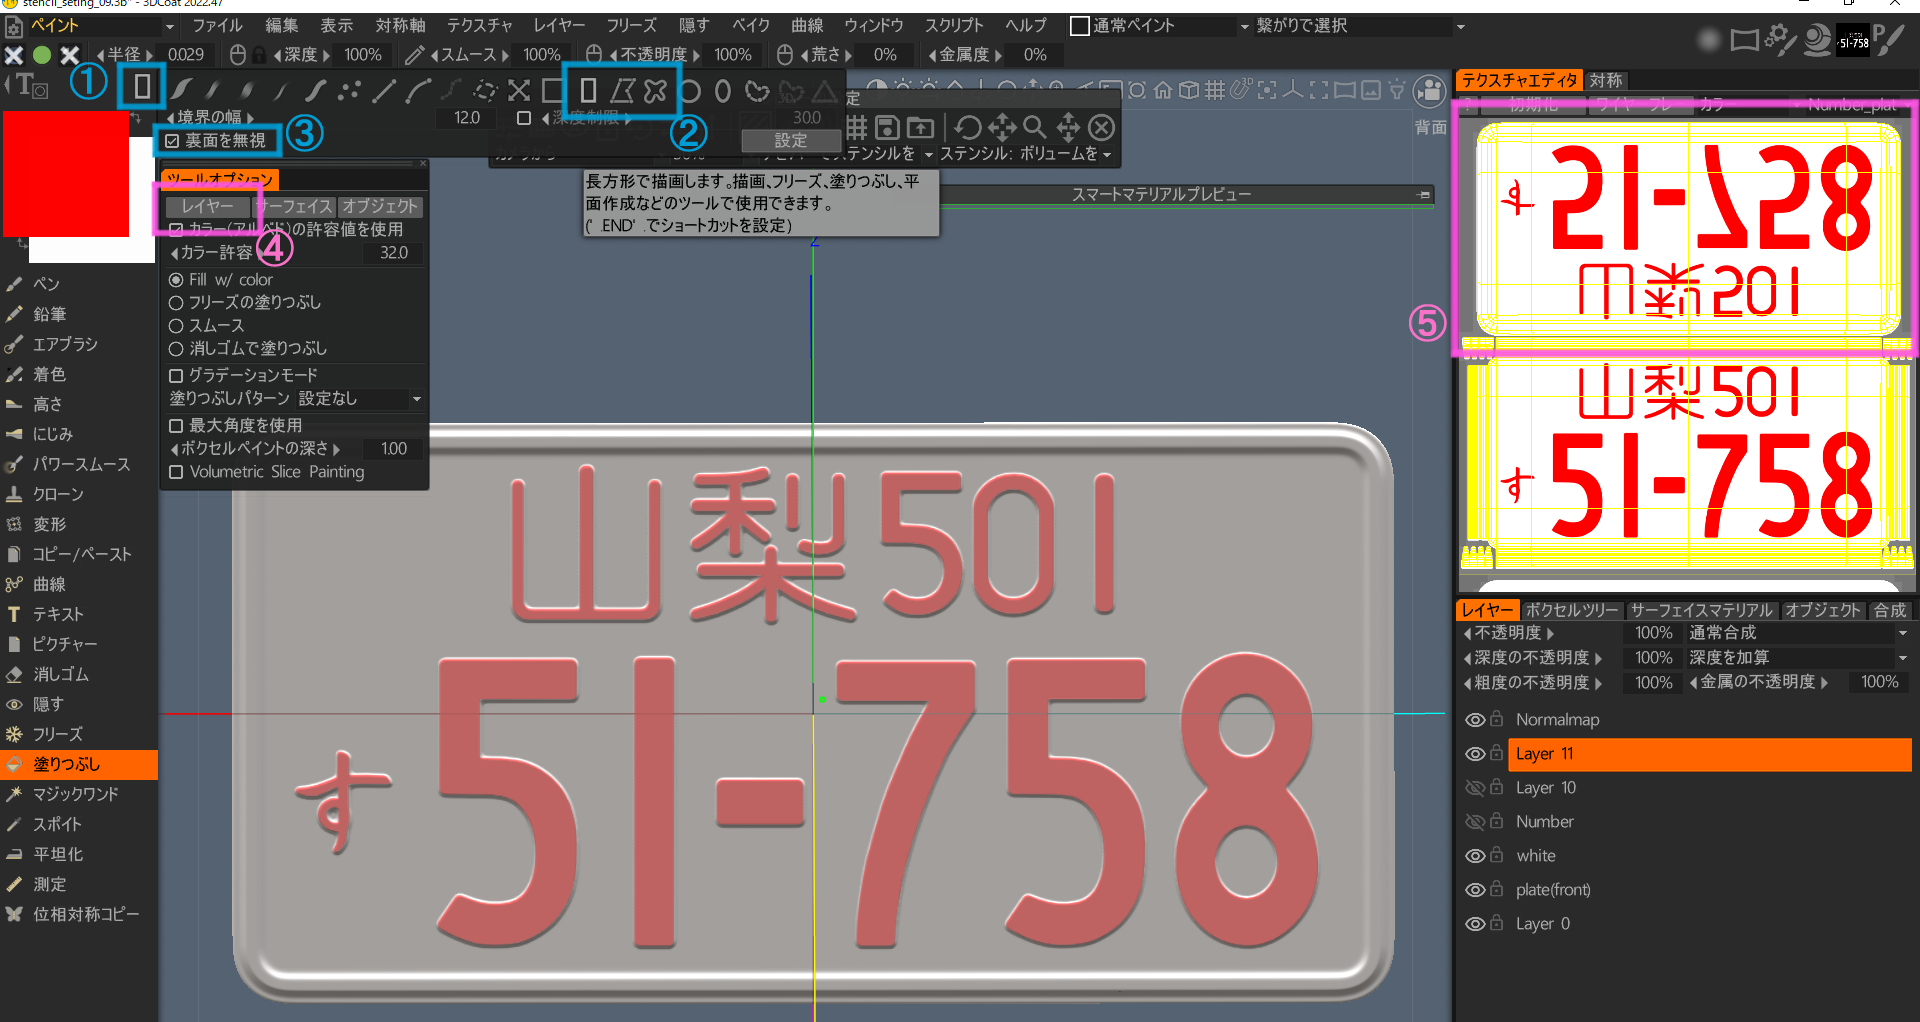Choose the straight line stroke mode icon
Viewport: 1920px width, 1022px height.
(383, 91)
